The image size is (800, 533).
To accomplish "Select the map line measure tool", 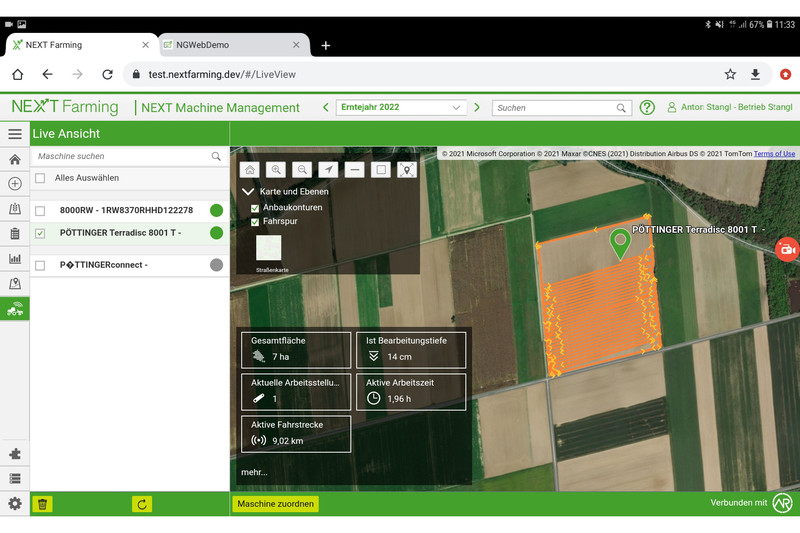I will pos(355,169).
